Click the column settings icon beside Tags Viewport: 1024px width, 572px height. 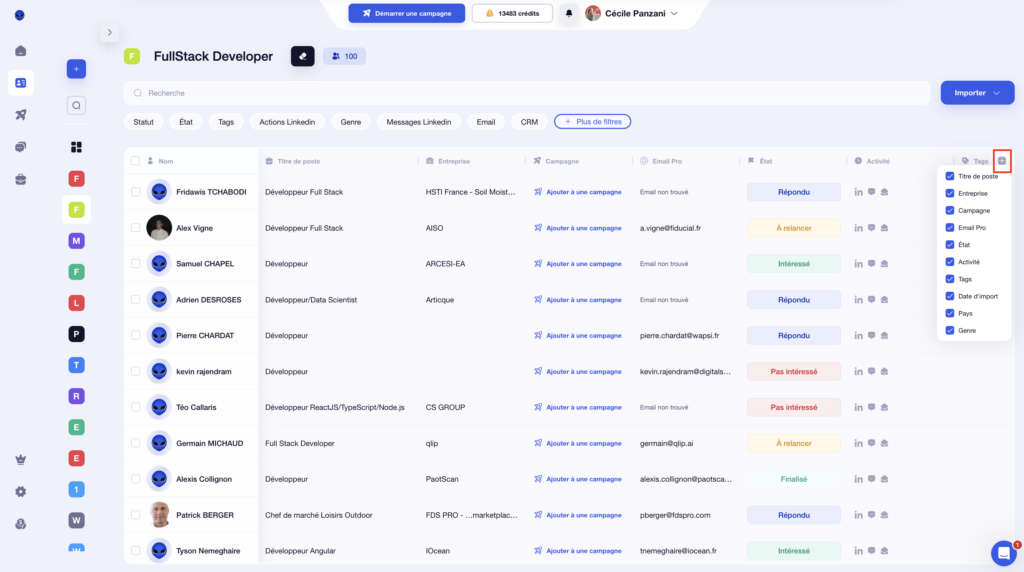(1002, 161)
